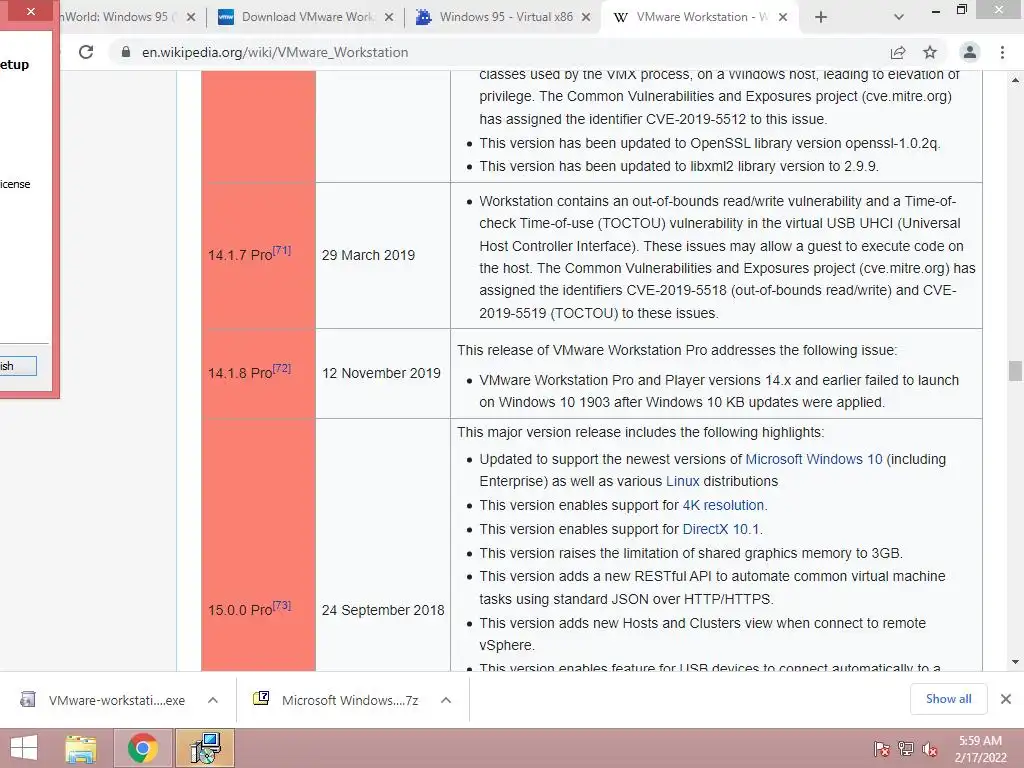Bookmark this page with the star
This screenshot has width=1024, height=768.
coord(930,52)
